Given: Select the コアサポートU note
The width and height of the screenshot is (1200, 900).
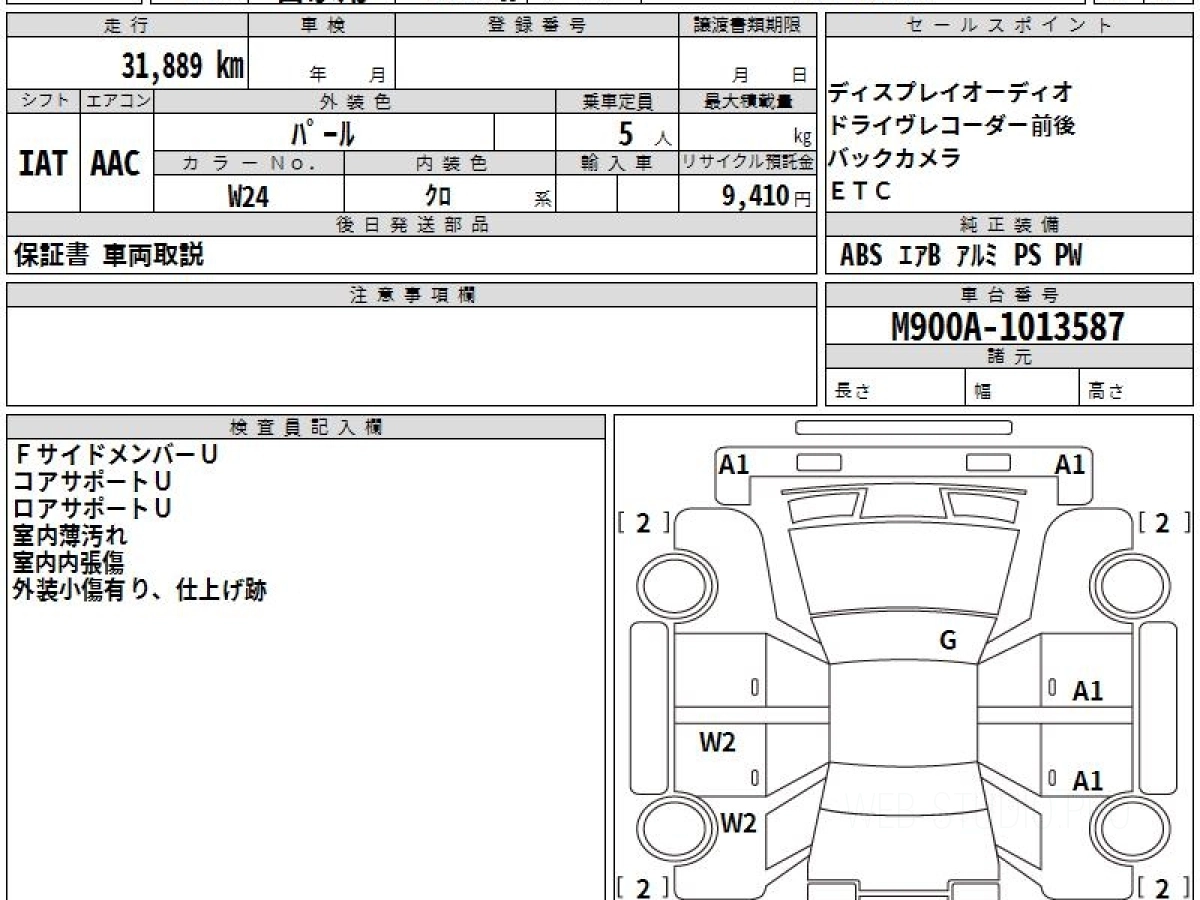Looking at the screenshot, I should 92,481.
